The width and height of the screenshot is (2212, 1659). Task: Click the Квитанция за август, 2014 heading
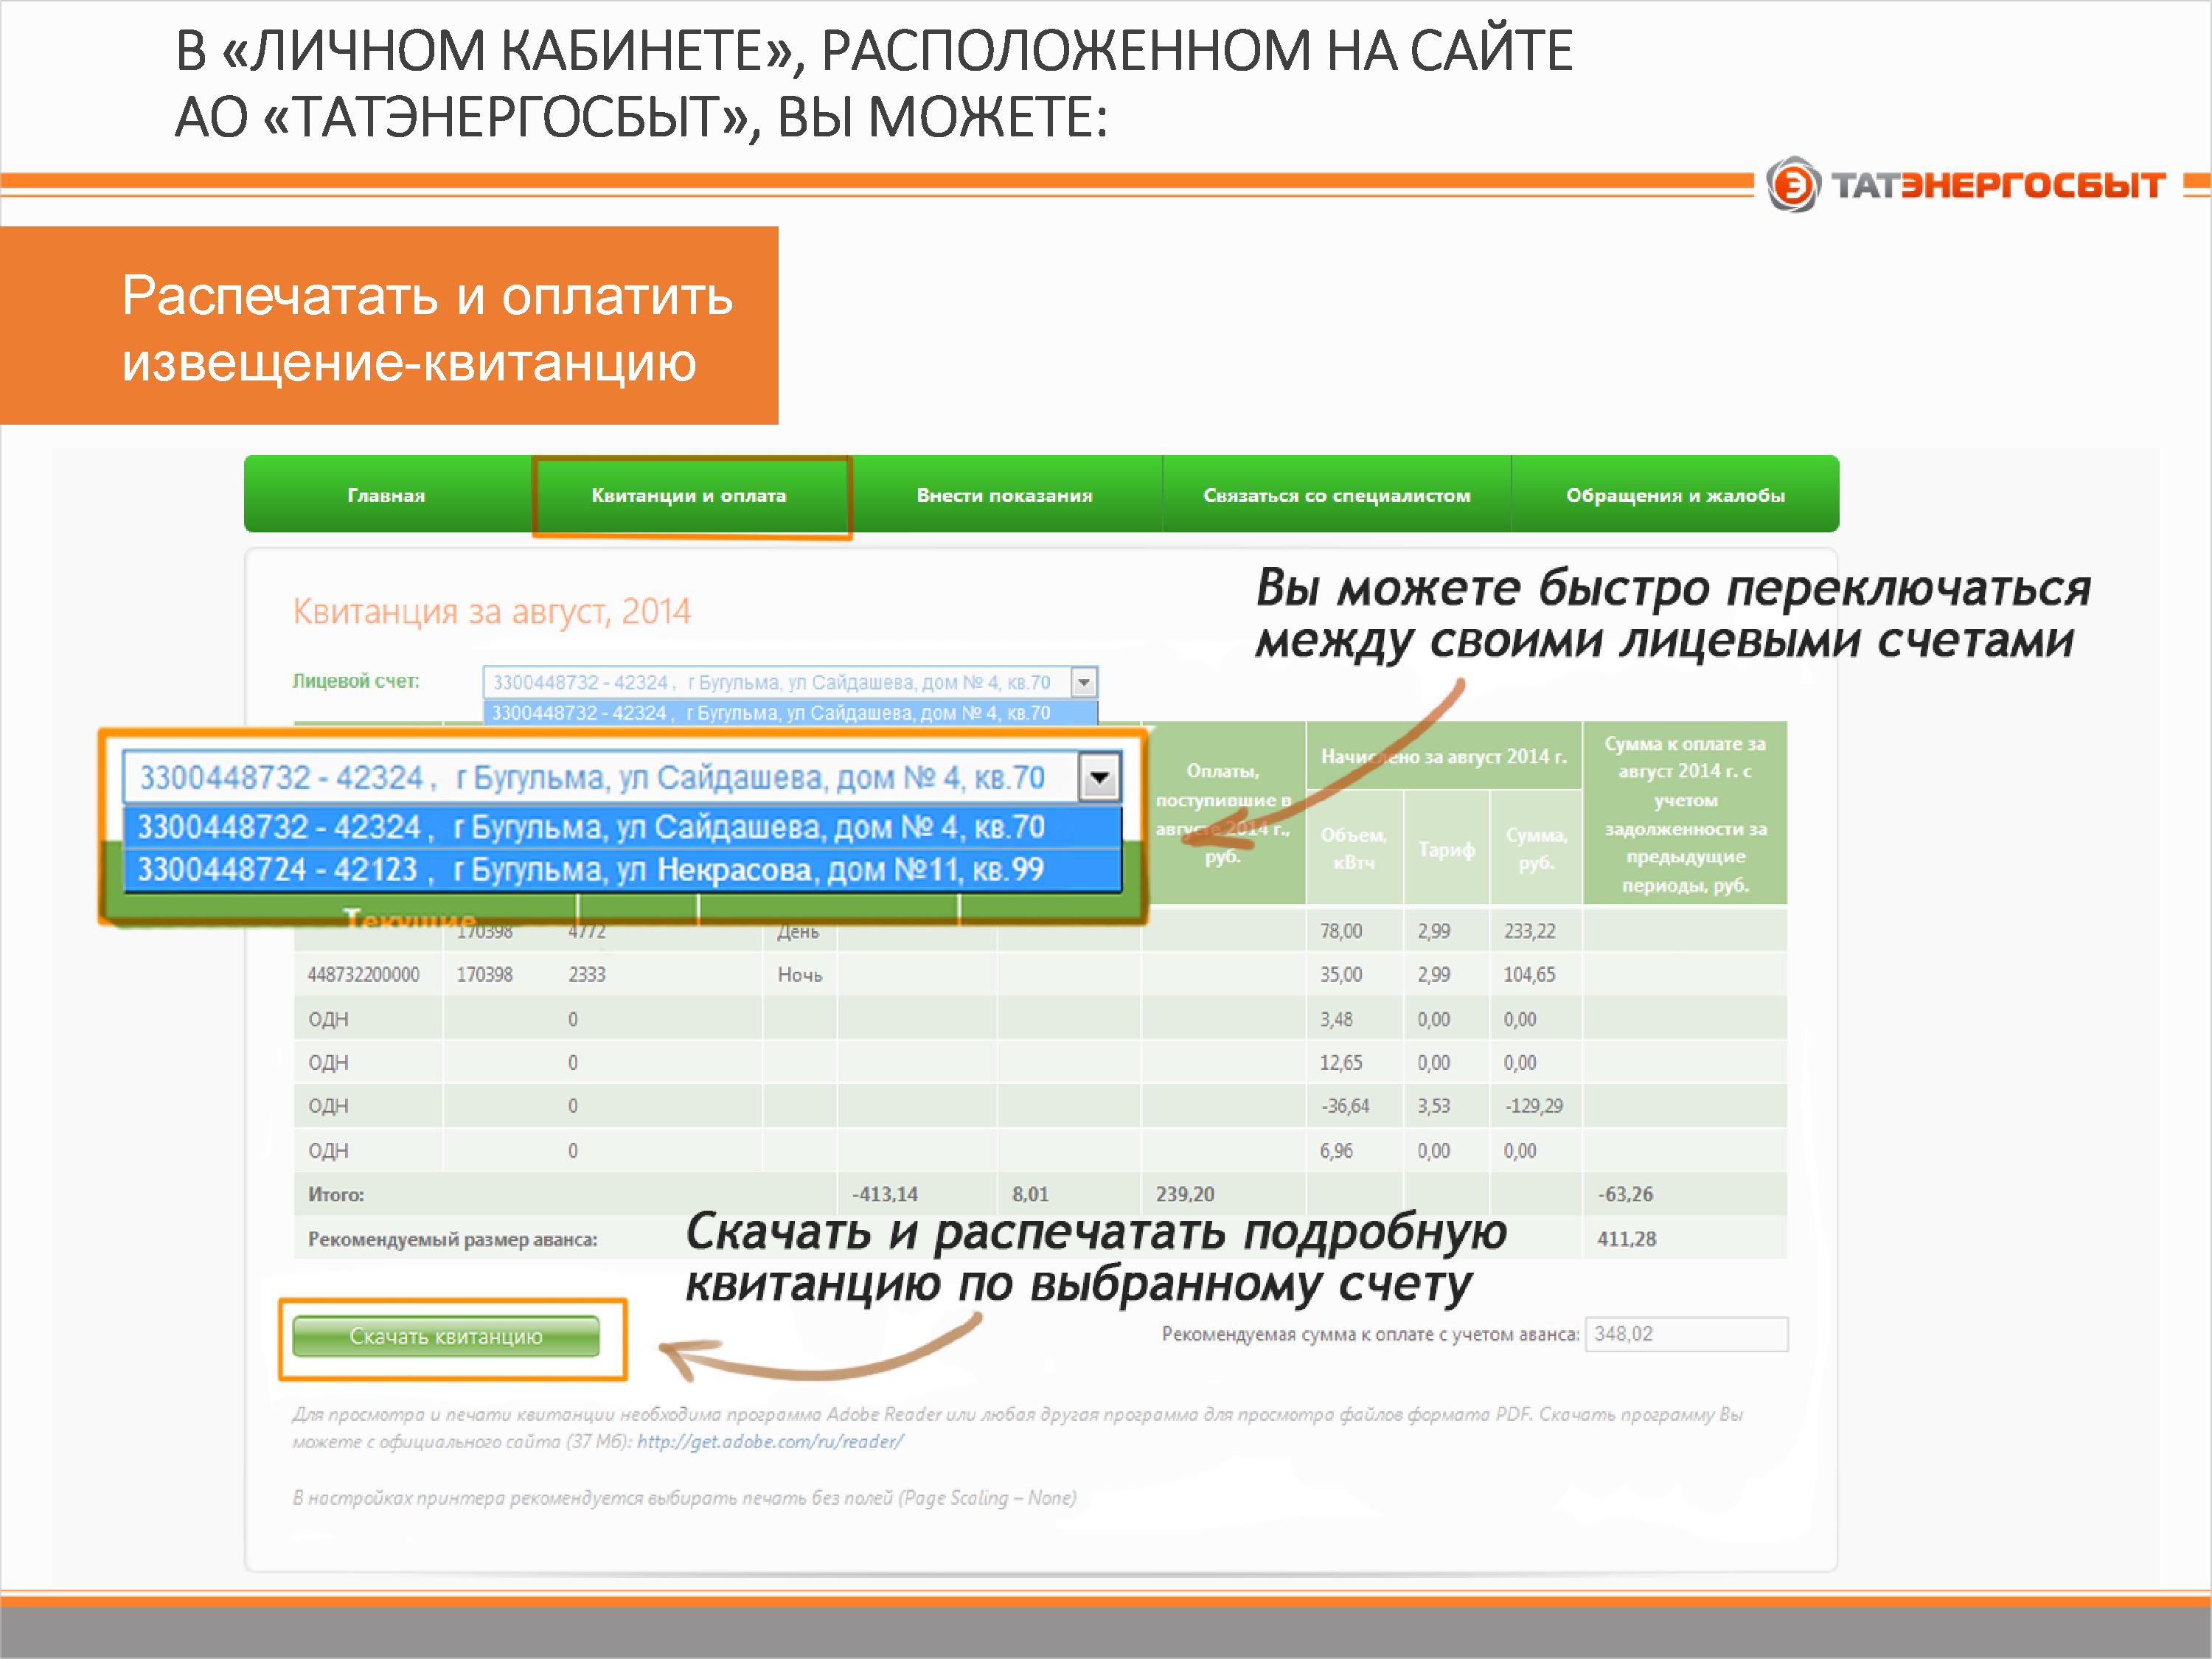tap(492, 611)
